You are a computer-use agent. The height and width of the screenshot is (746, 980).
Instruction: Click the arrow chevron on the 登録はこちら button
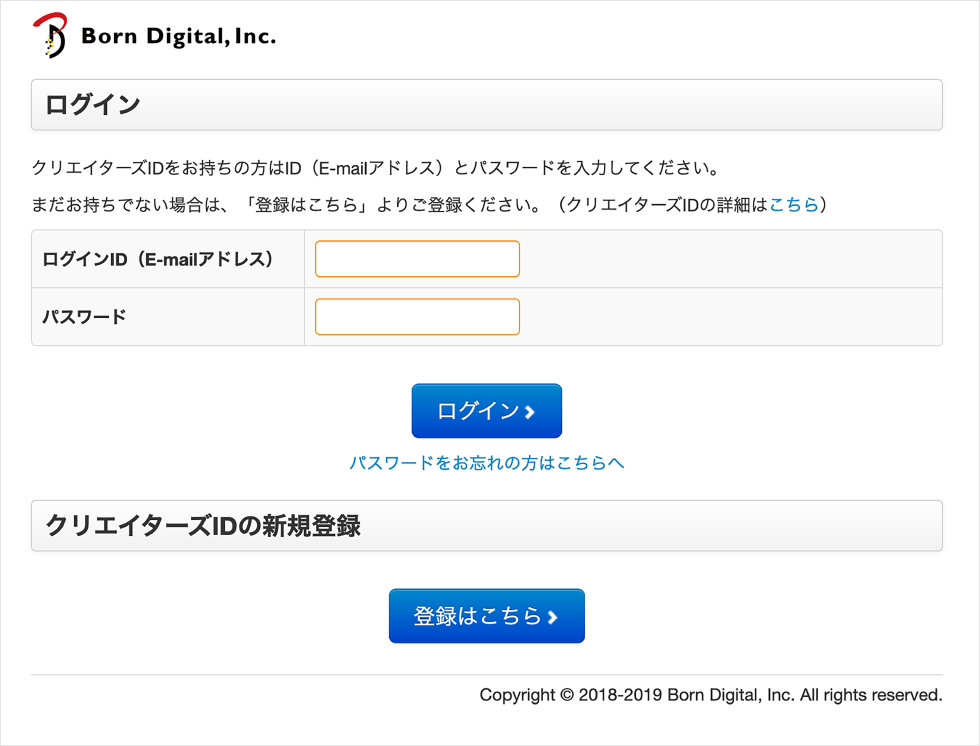tap(552, 617)
